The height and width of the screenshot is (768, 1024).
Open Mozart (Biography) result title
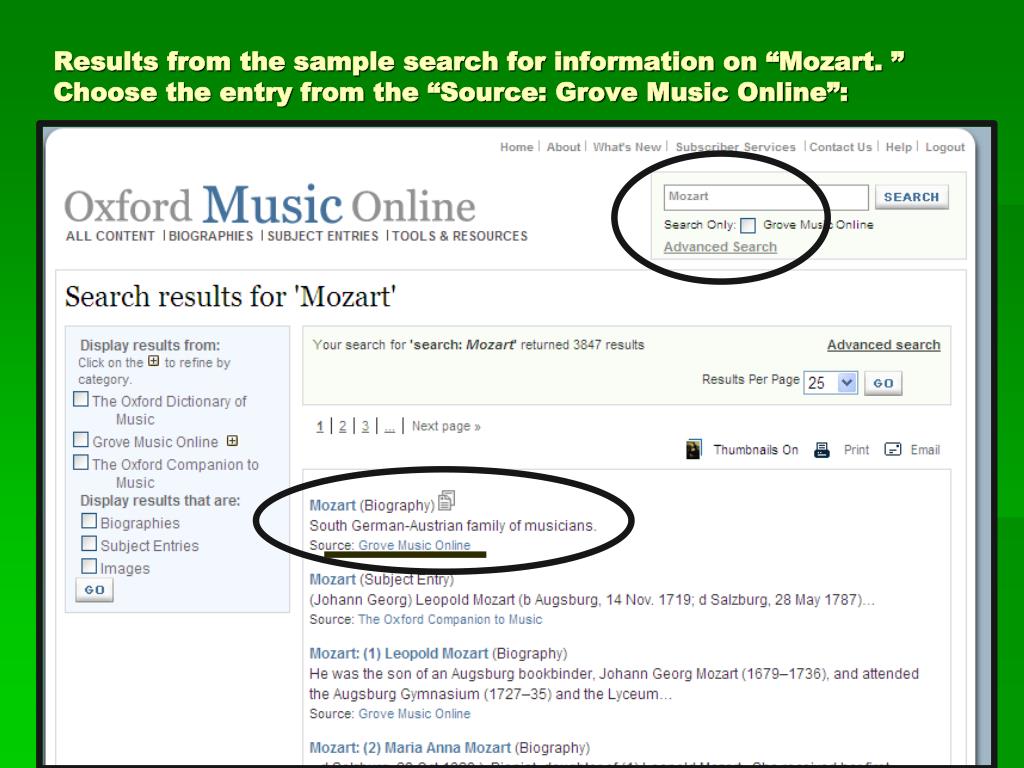[x=332, y=505]
